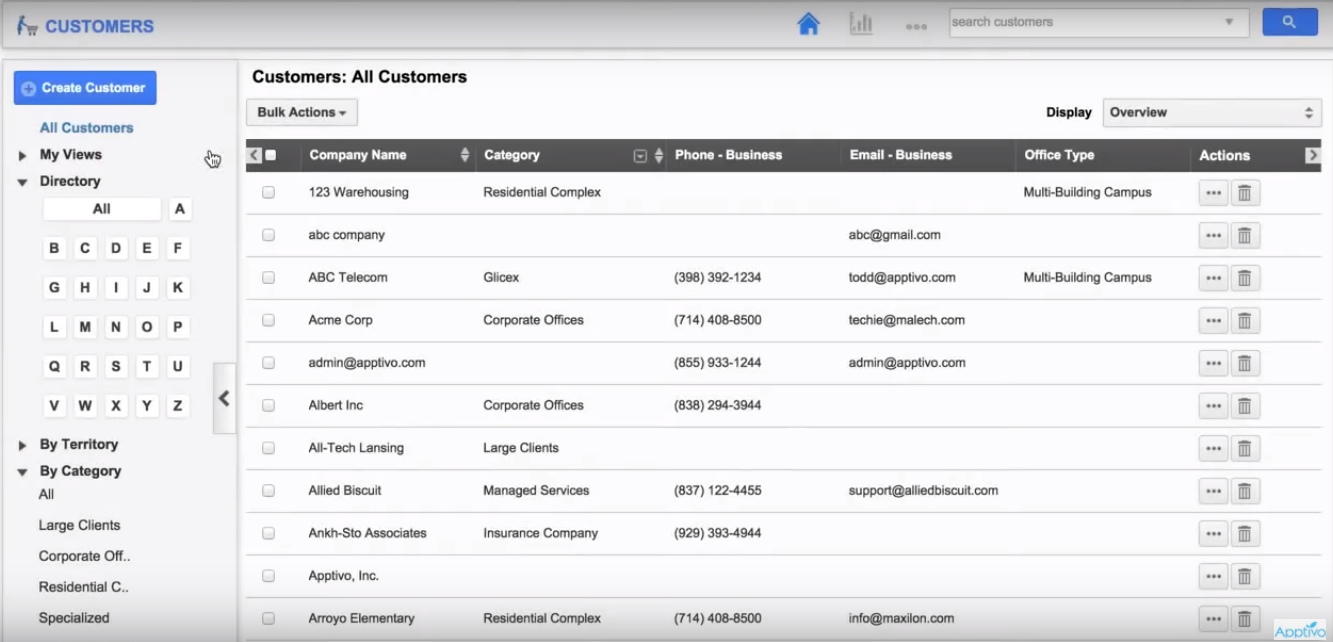
Task: Delete Arroyo Elementary using its trash icon
Action: click(1245, 618)
